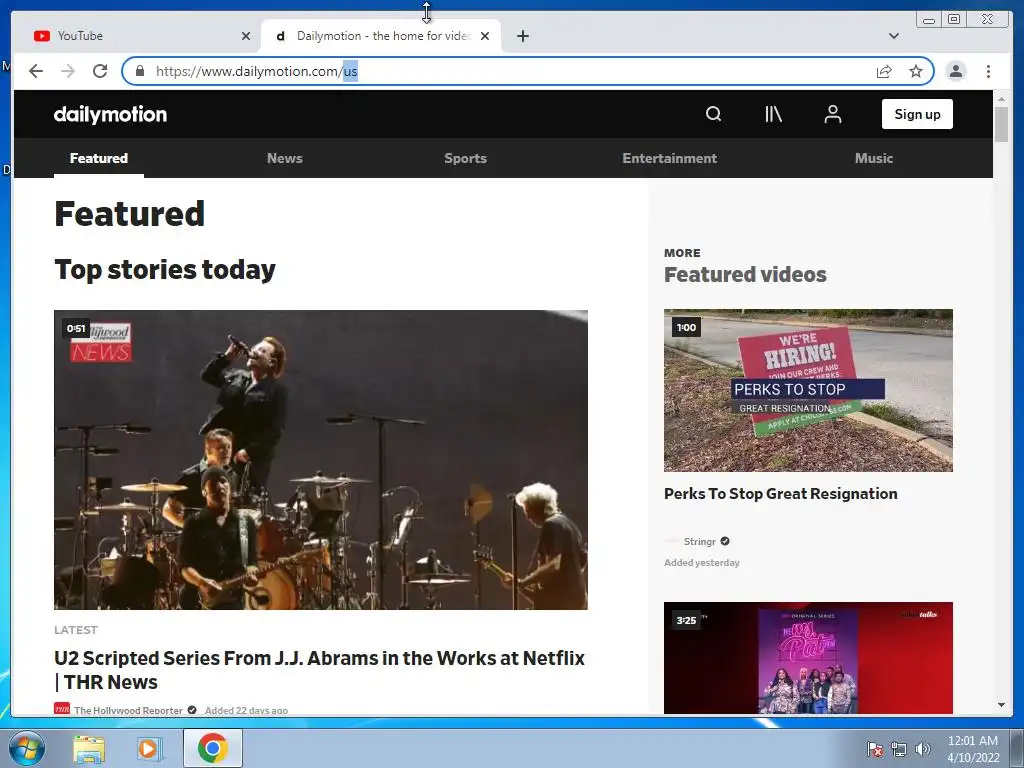Screen dimensions: 1024x768
Task: Click the Featured videos sidebar heading
Action: 745,274
